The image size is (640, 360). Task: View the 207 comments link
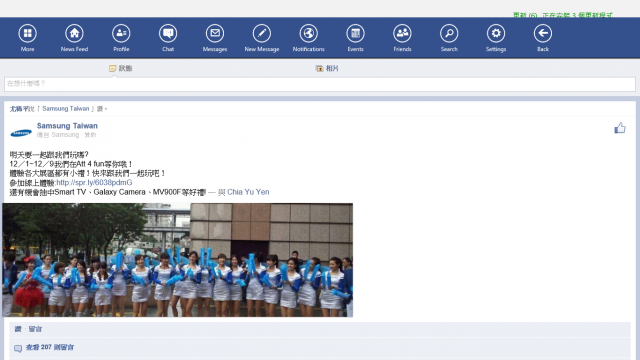point(50,347)
